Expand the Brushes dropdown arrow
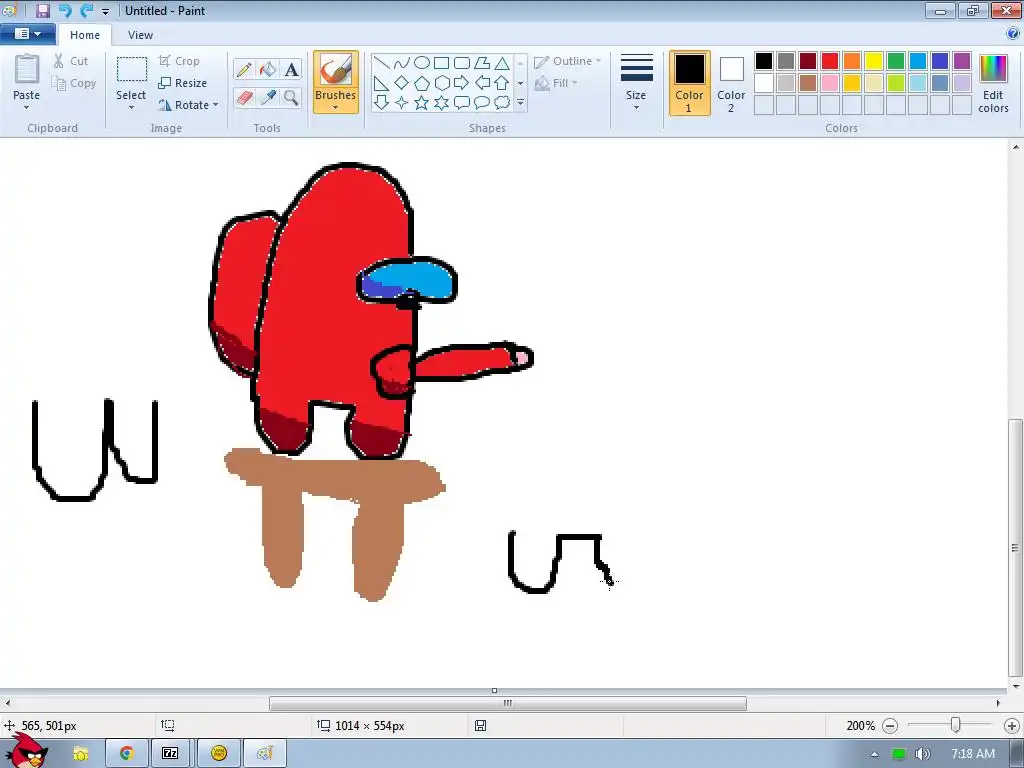This screenshot has height=768, width=1024. pos(336,108)
